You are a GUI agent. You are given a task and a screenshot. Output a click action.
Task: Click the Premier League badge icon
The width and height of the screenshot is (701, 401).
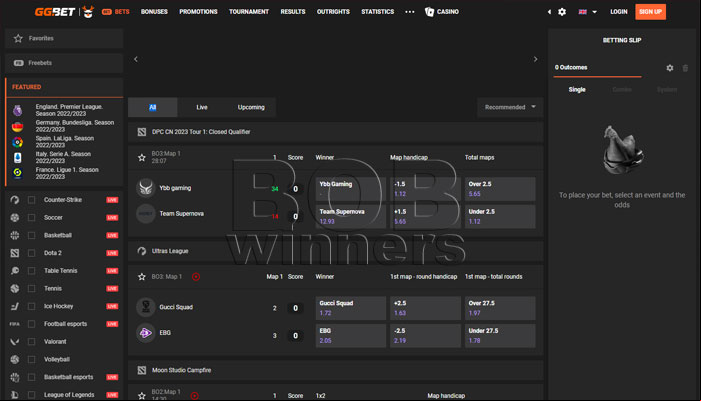tap(17, 110)
